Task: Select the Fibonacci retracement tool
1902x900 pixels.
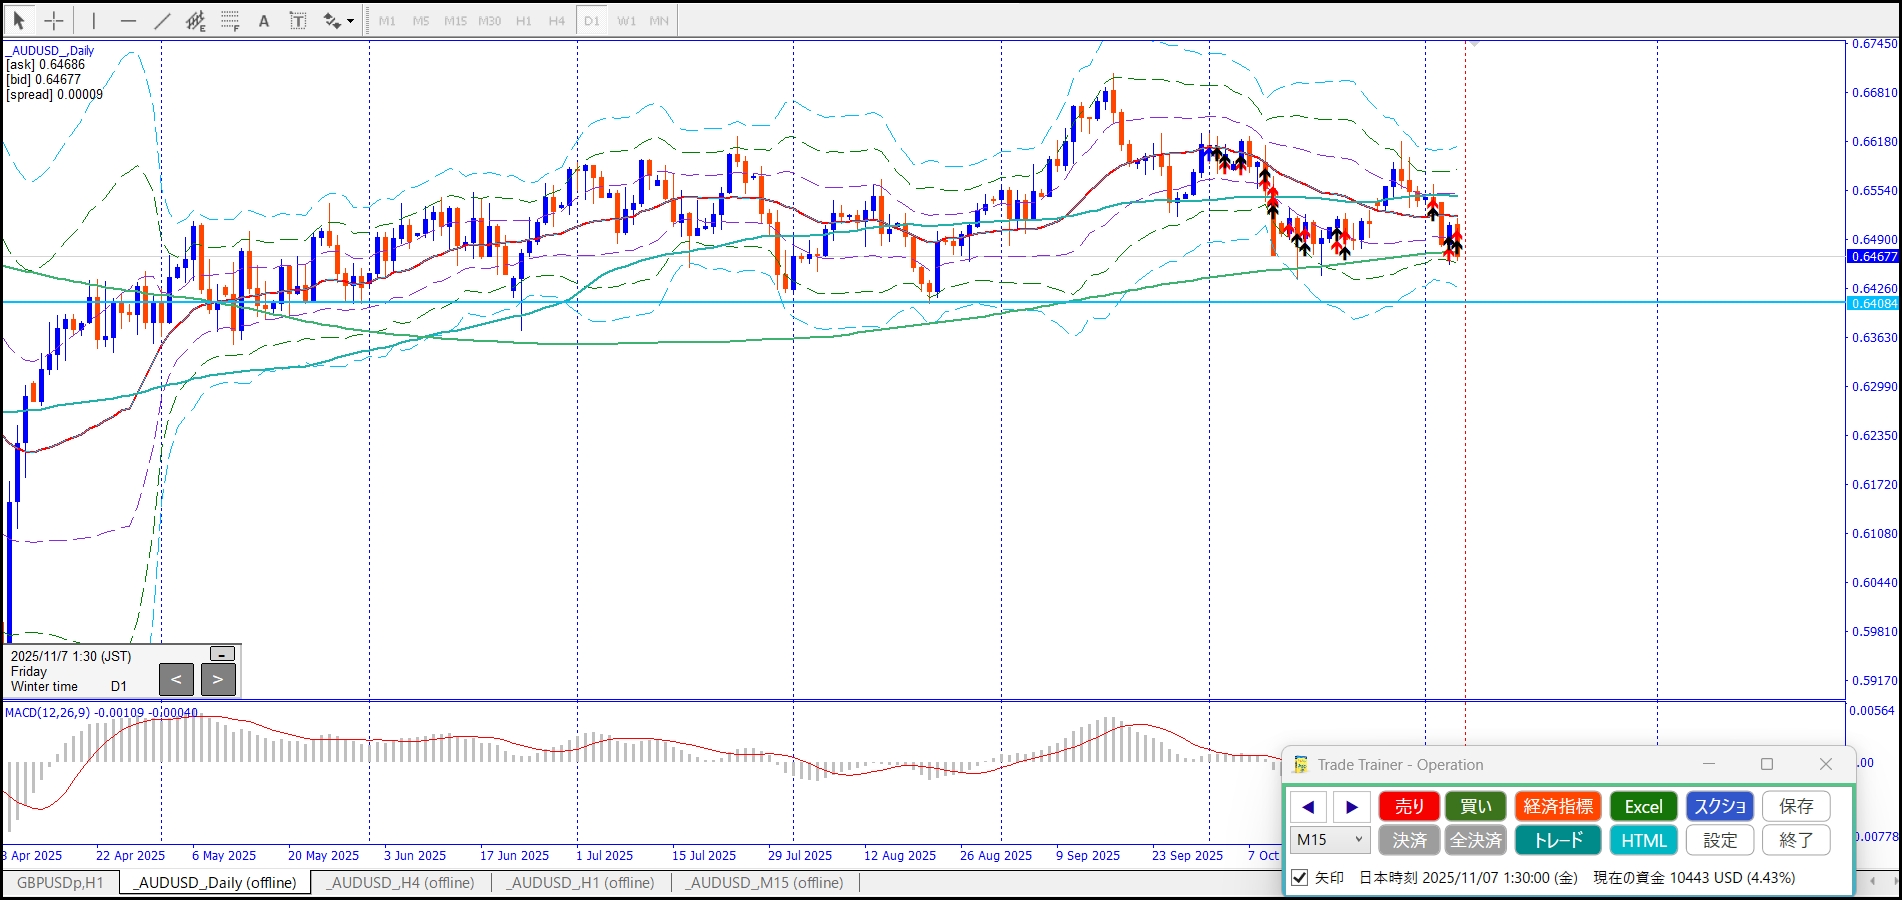Action: point(230,20)
